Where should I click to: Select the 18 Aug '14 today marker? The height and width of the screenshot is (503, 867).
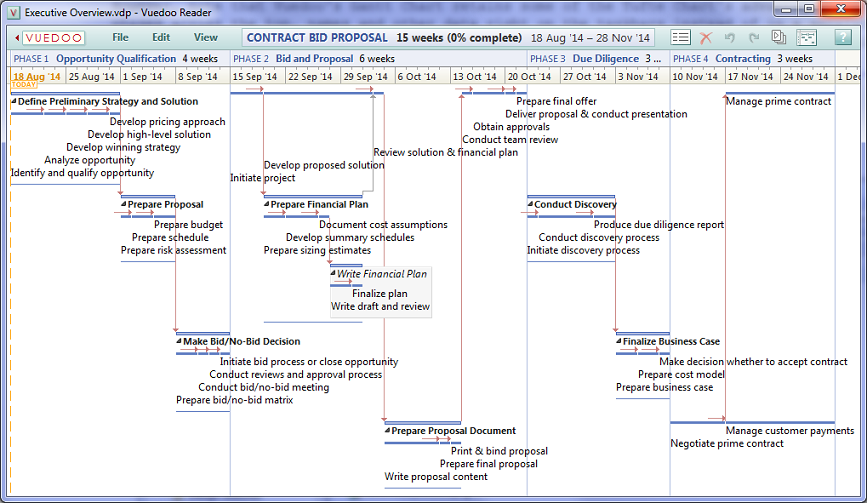pos(36,76)
